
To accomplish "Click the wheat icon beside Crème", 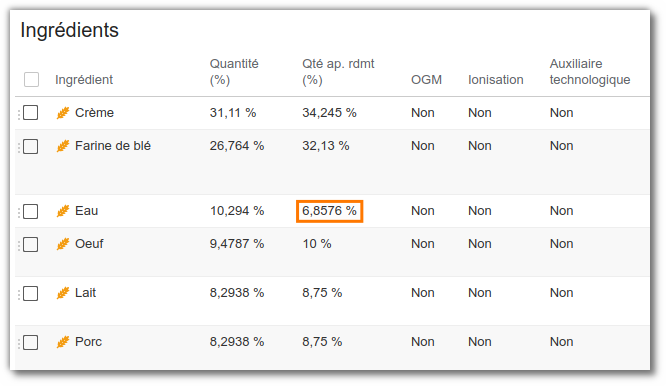I will point(63,113).
